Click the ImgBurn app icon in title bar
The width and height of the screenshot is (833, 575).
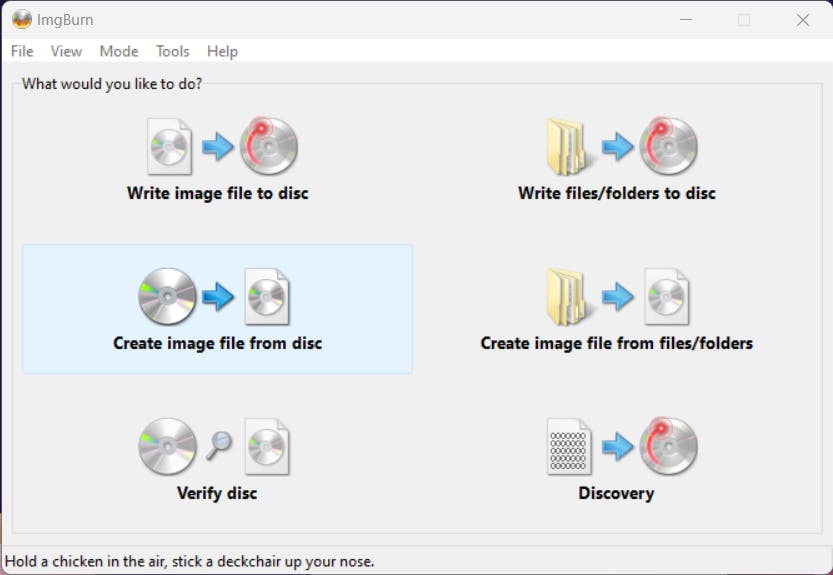pyautogui.click(x=22, y=20)
